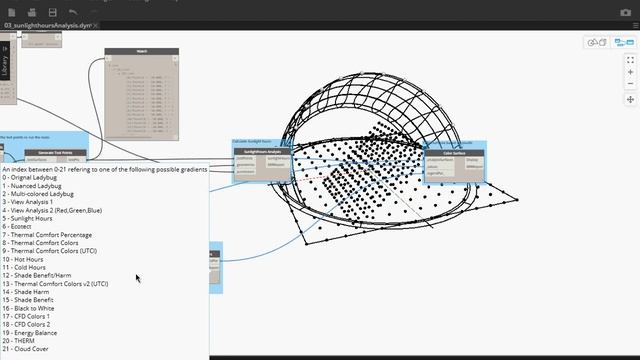Select the Sunlighthours Analysis node header
This screenshot has width=640, height=360.
point(262,152)
